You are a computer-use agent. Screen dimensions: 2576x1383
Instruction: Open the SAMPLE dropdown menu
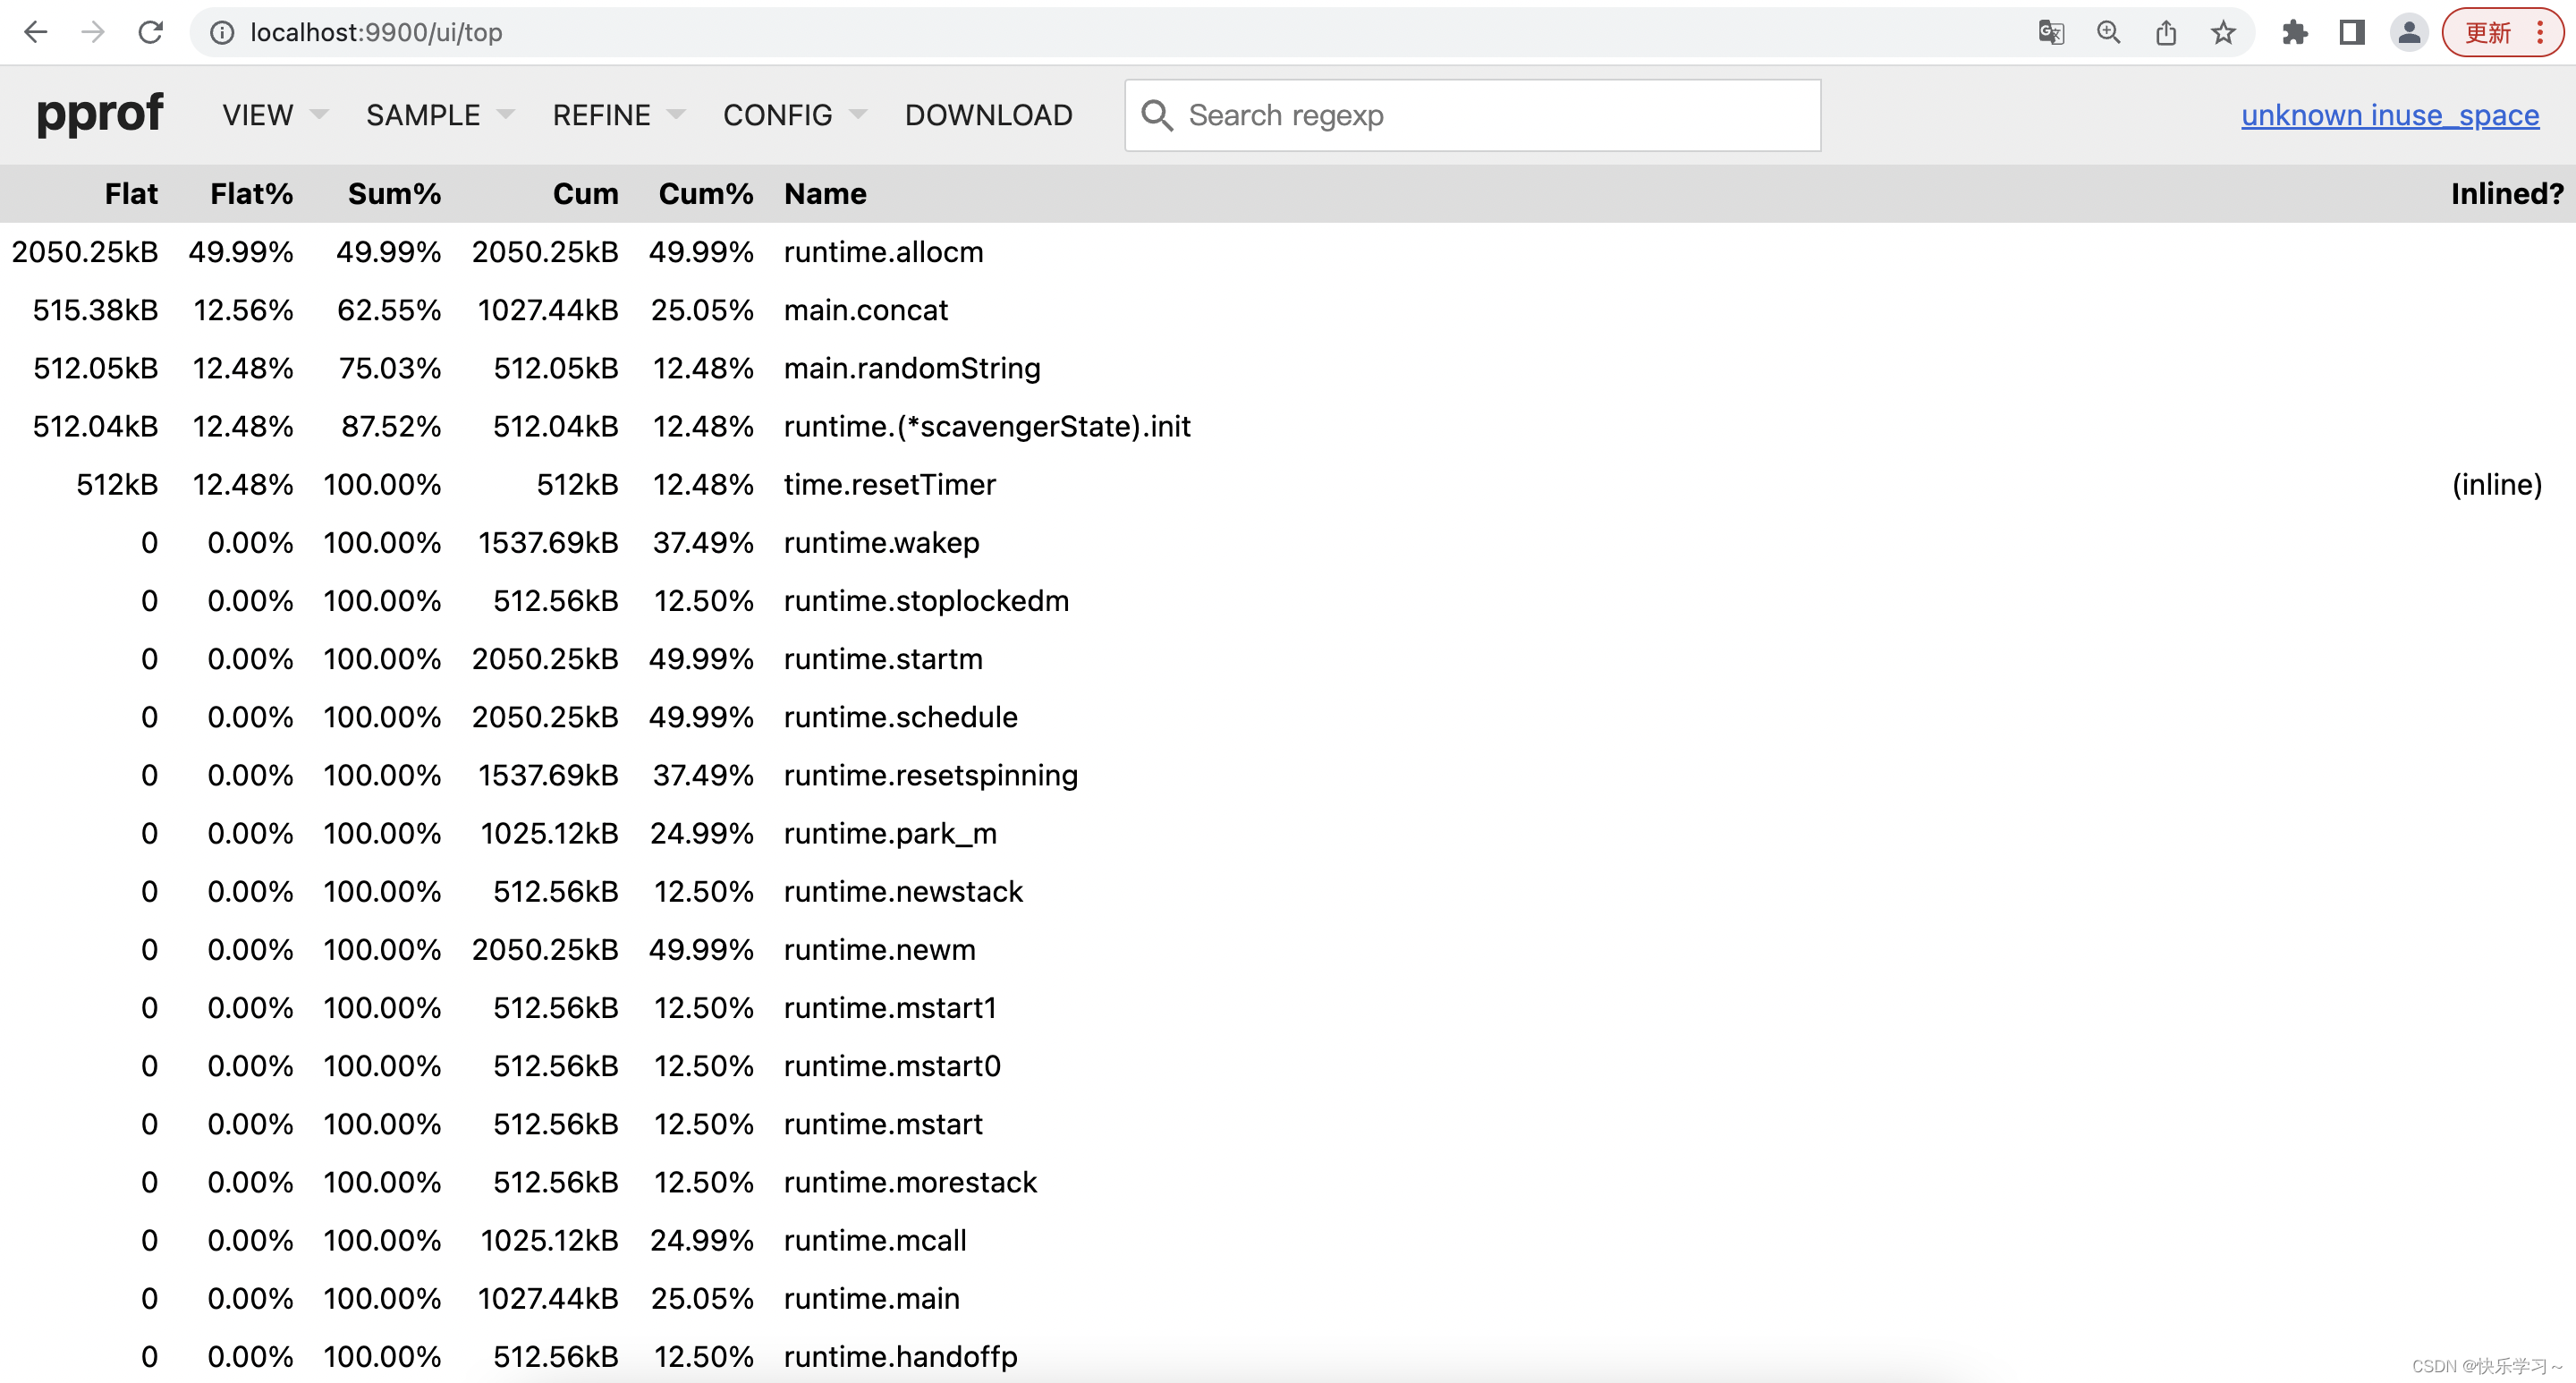[440, 115]
